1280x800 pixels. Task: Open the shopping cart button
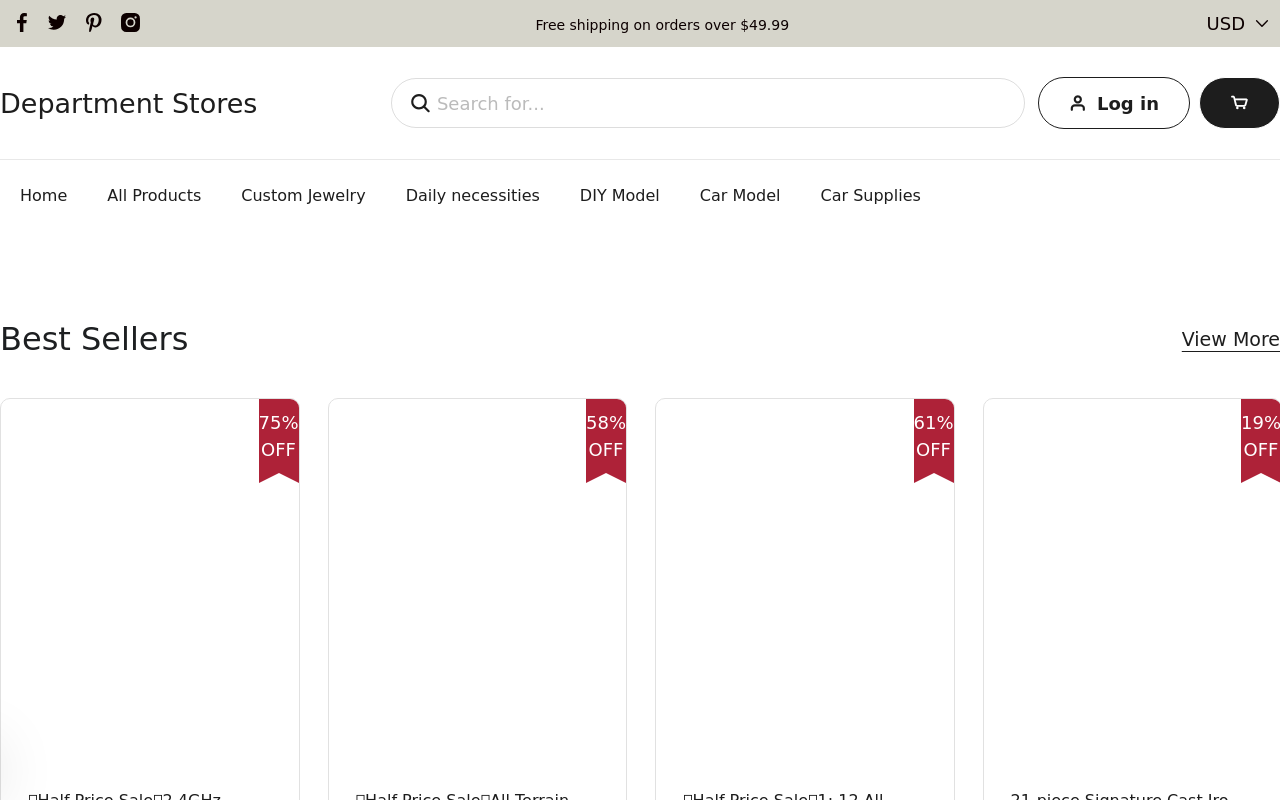[1239, 103]
